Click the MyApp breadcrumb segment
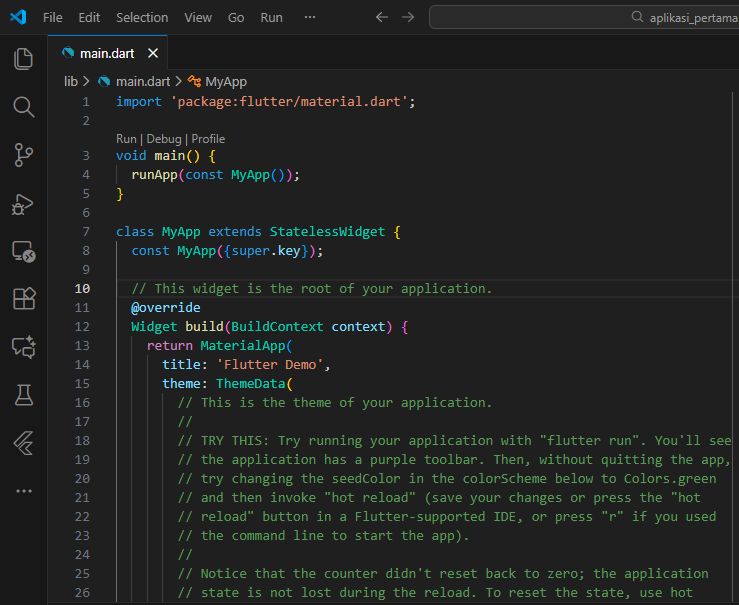739x605 pixels. coord(226,82)
